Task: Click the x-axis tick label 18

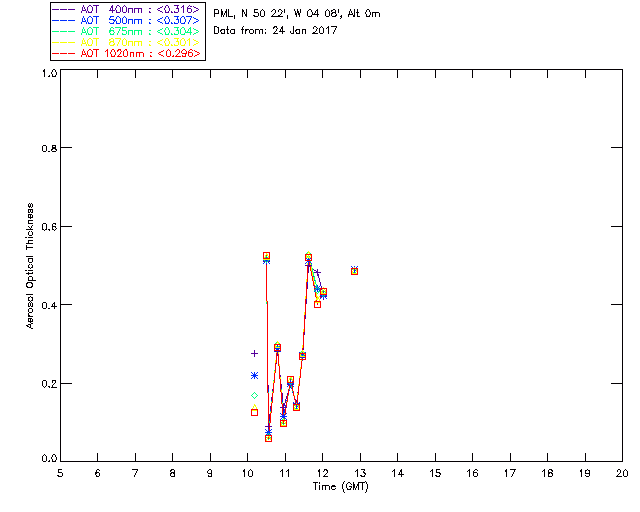Action: click(547, 473)
